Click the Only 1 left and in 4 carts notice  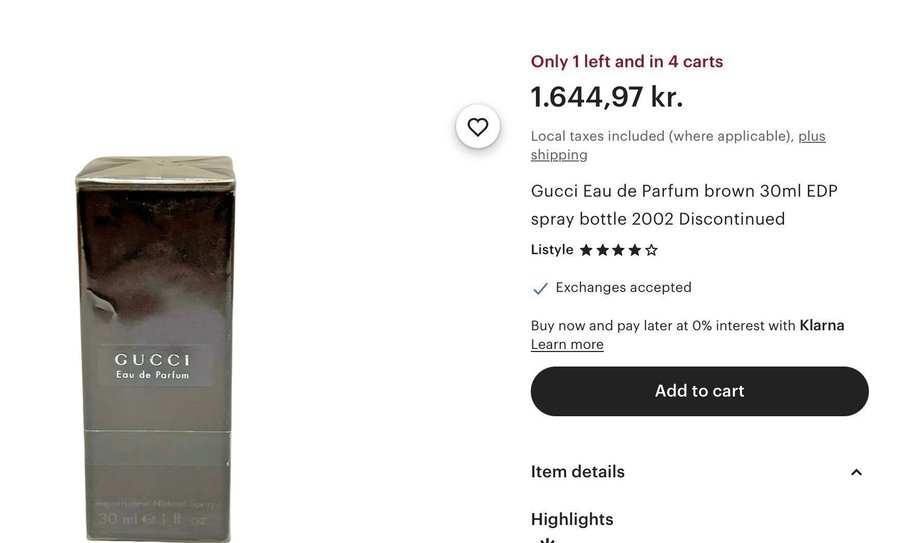point(627,61)
